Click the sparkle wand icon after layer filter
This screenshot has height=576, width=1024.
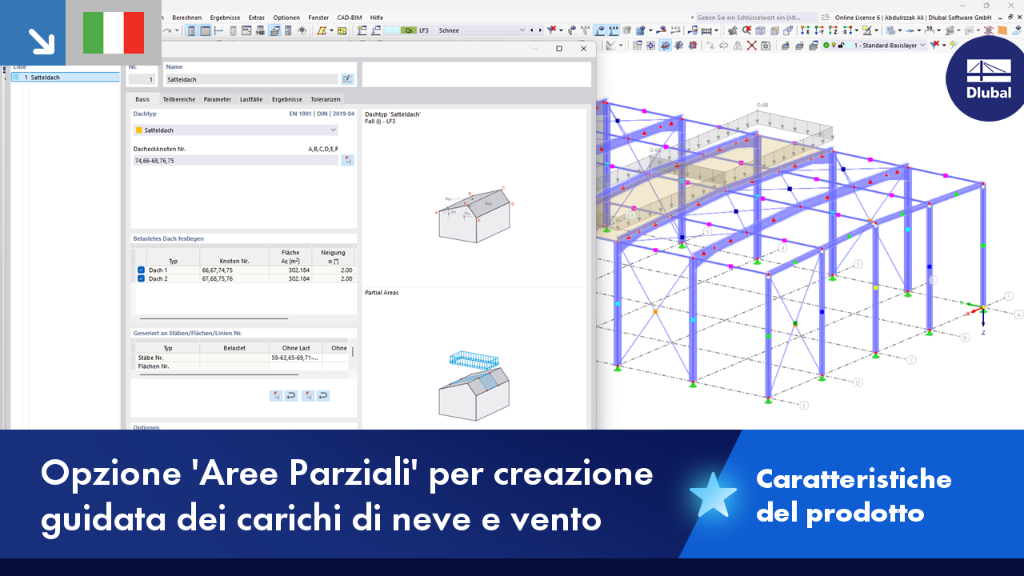(x=954, y=44)
